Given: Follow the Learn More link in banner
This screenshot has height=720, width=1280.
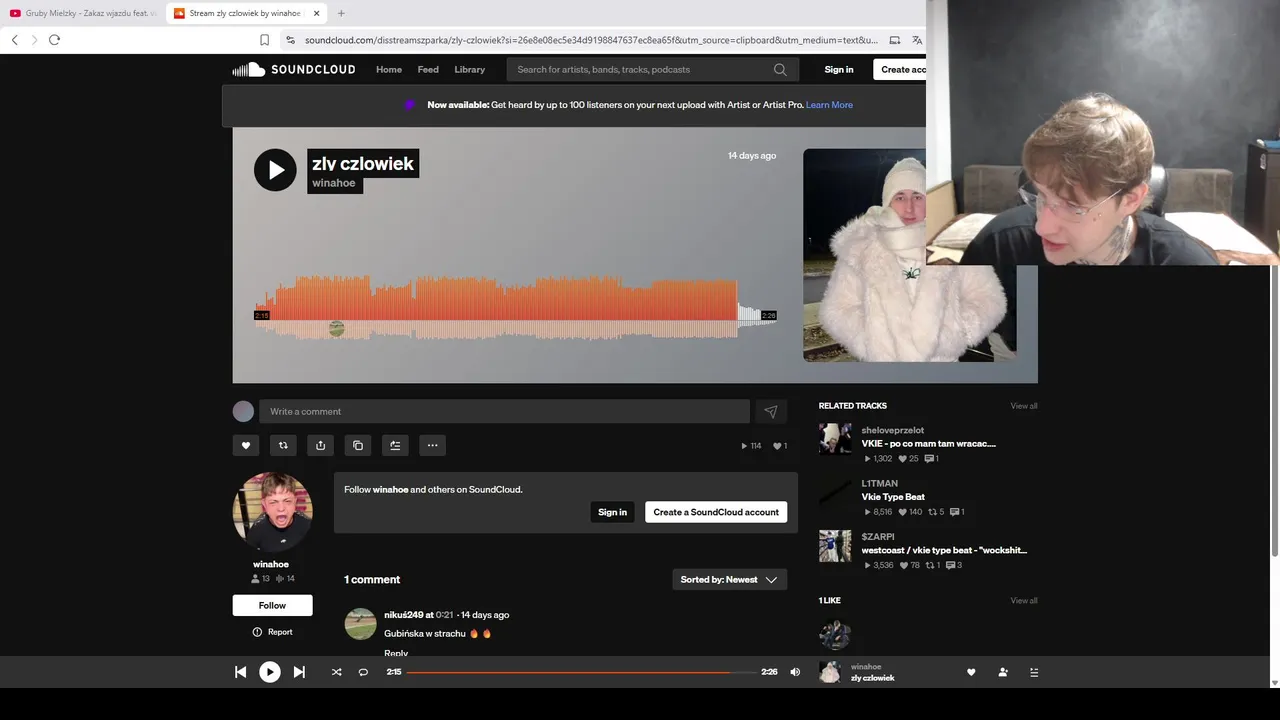Looking at the screenshot, I should pyautogui.click(x=829, y=104).
